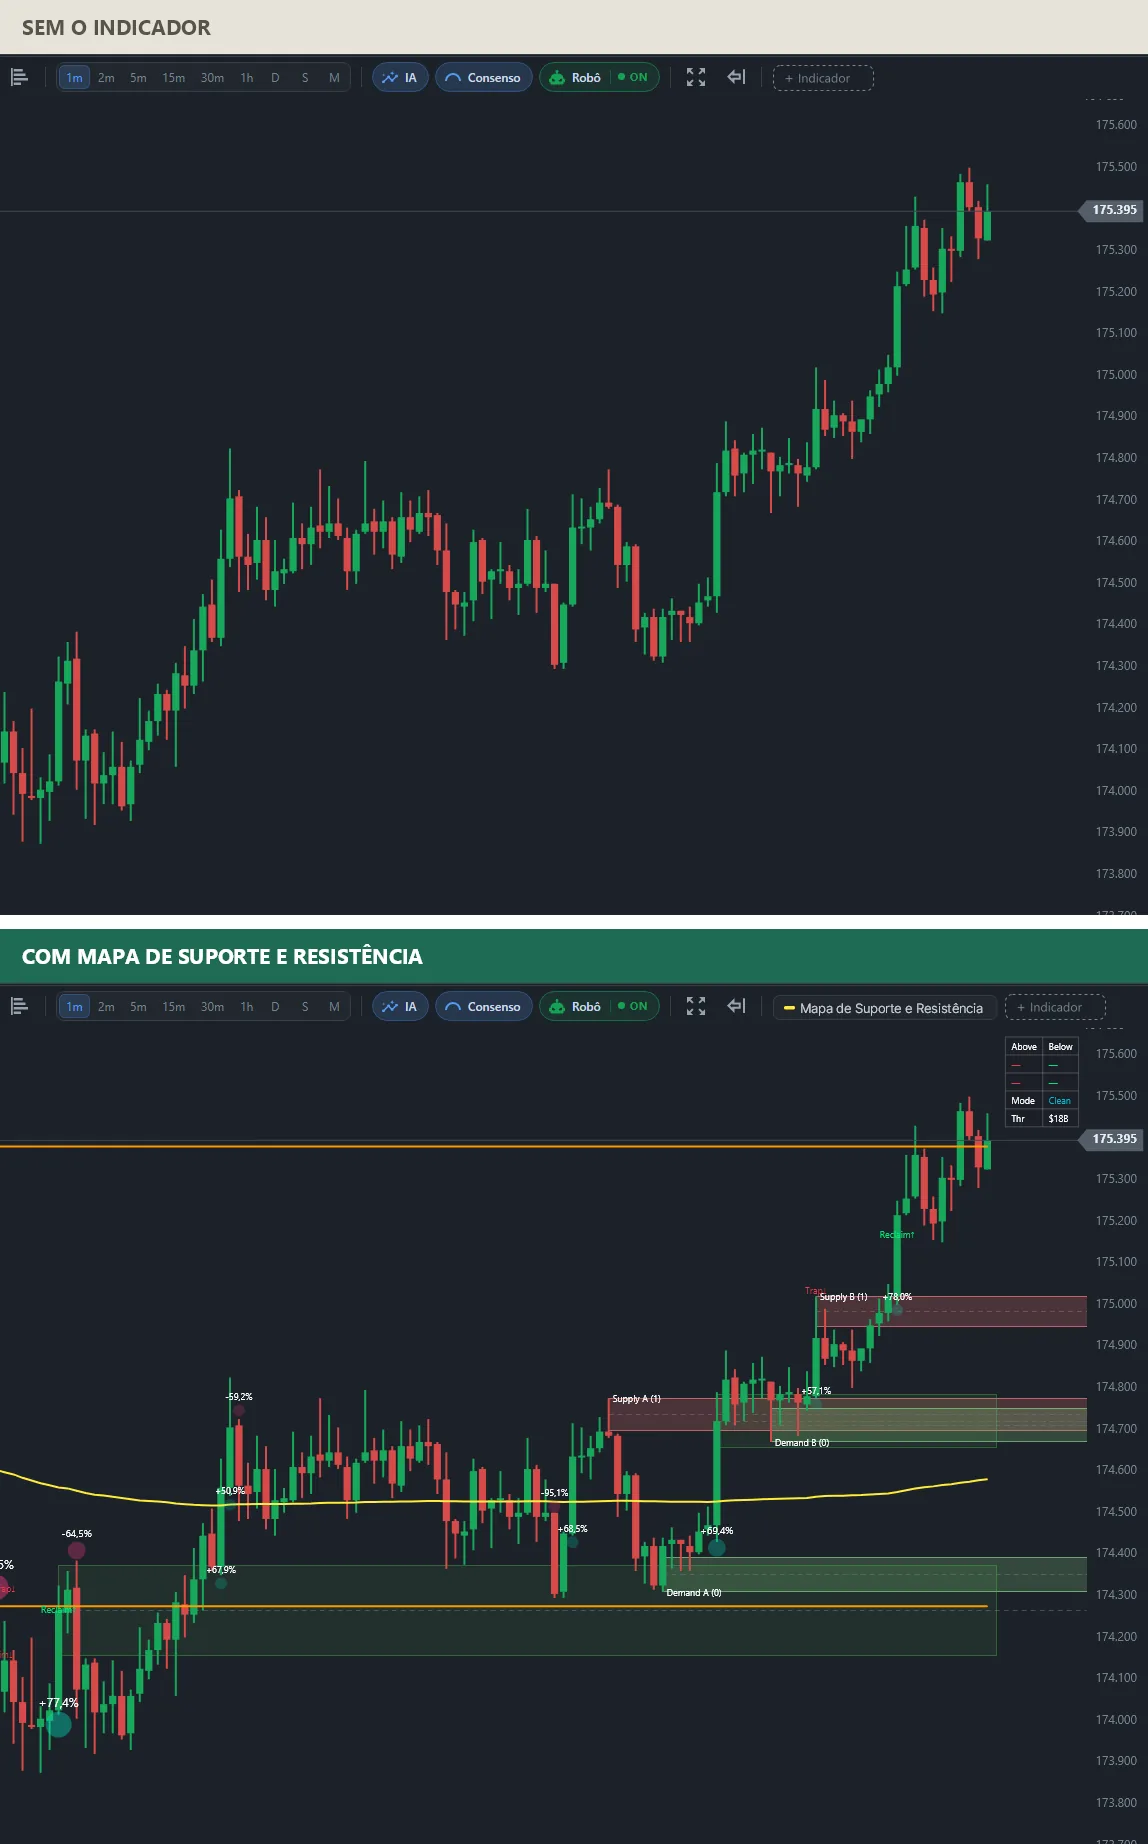Click the Clean mode value in the indicator table
The image size is (1148, 1844).
pos(1060,1101)
